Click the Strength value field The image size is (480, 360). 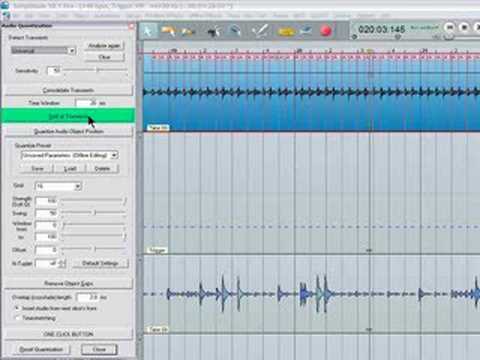pyautogui.click(x=47, y=201)
